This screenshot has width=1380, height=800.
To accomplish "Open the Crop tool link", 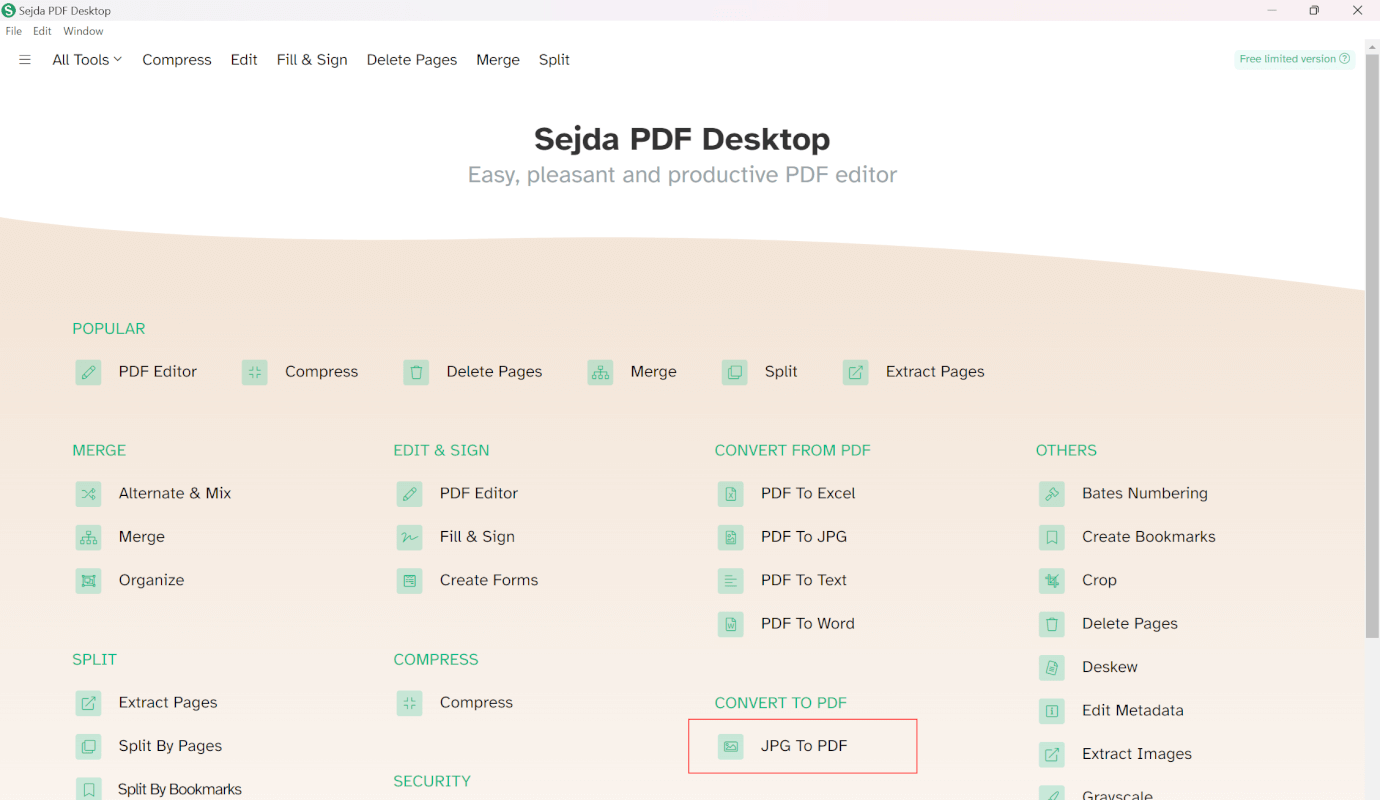I will point(1099,580).
